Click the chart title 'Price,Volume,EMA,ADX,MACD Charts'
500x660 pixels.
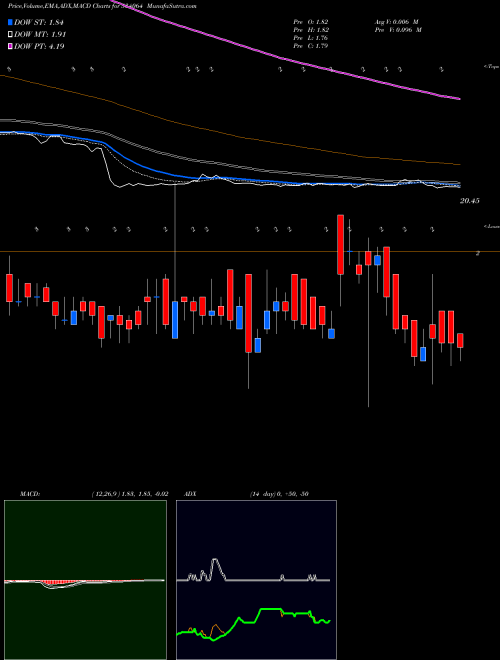(60, 6)
